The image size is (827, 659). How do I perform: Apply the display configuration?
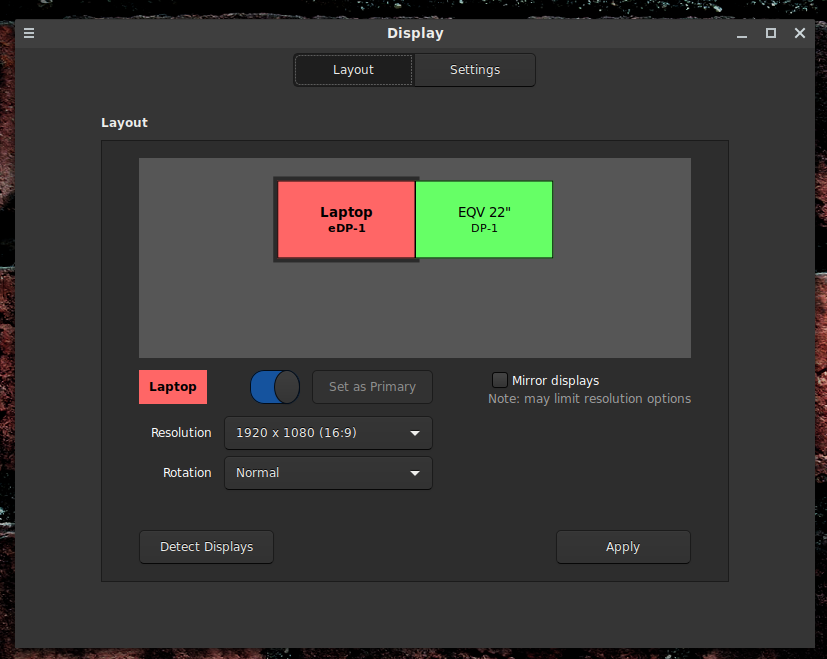tap(623, 547)
